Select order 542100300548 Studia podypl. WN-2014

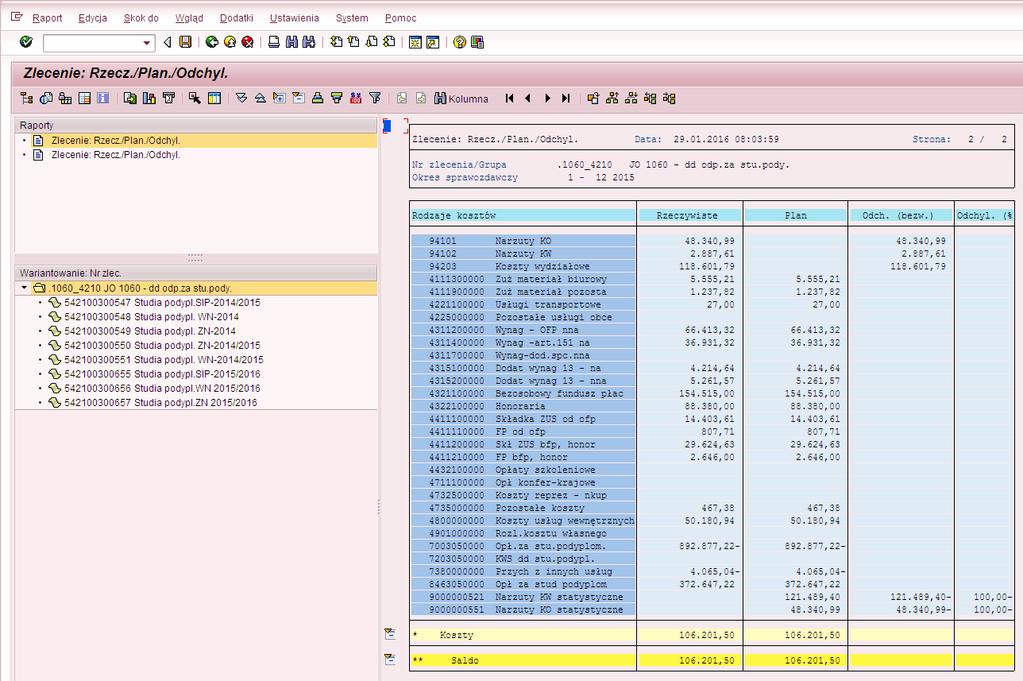[x=151, y=317]
